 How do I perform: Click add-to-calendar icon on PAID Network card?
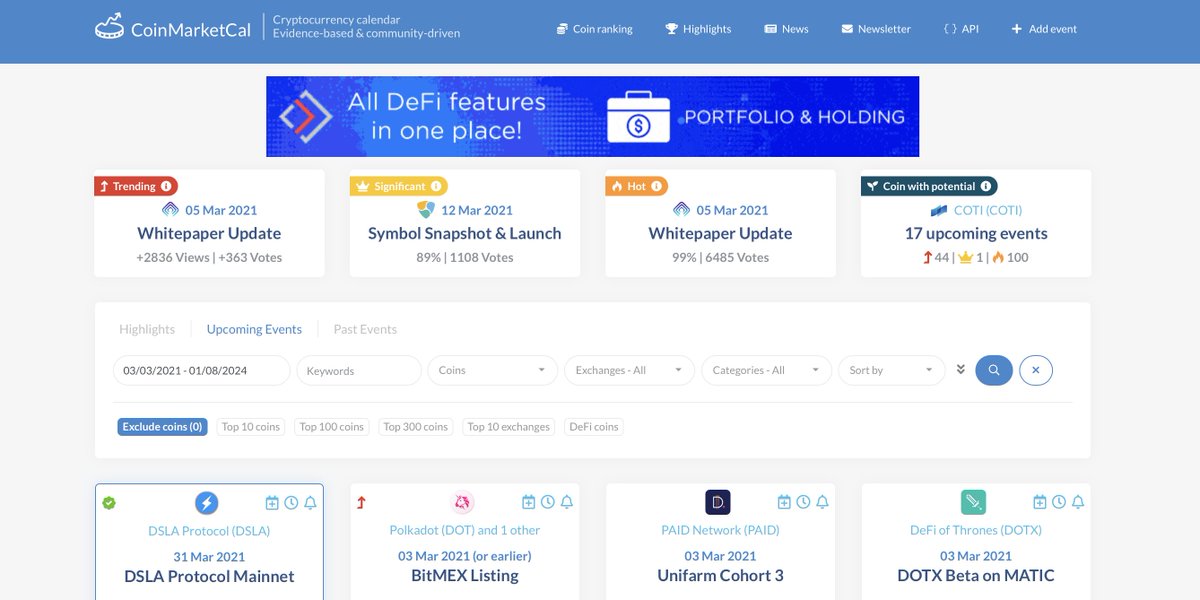tap(784, 502)
